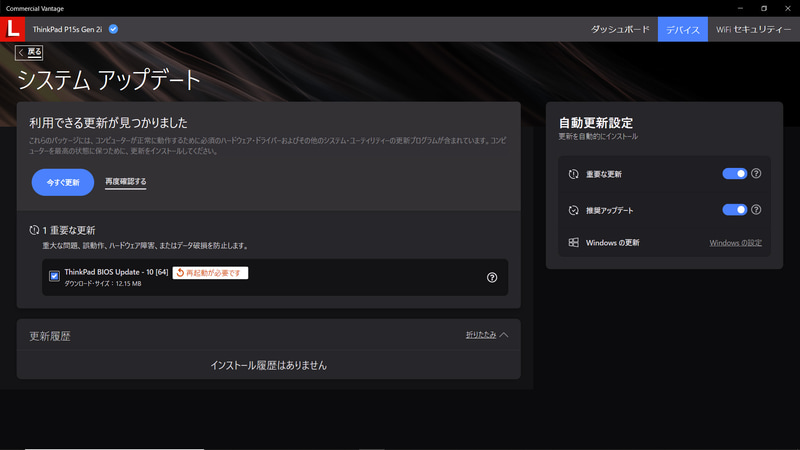
Task: Toggle off 推奨アップデート auto-update switch
Action: pos(735,210)
